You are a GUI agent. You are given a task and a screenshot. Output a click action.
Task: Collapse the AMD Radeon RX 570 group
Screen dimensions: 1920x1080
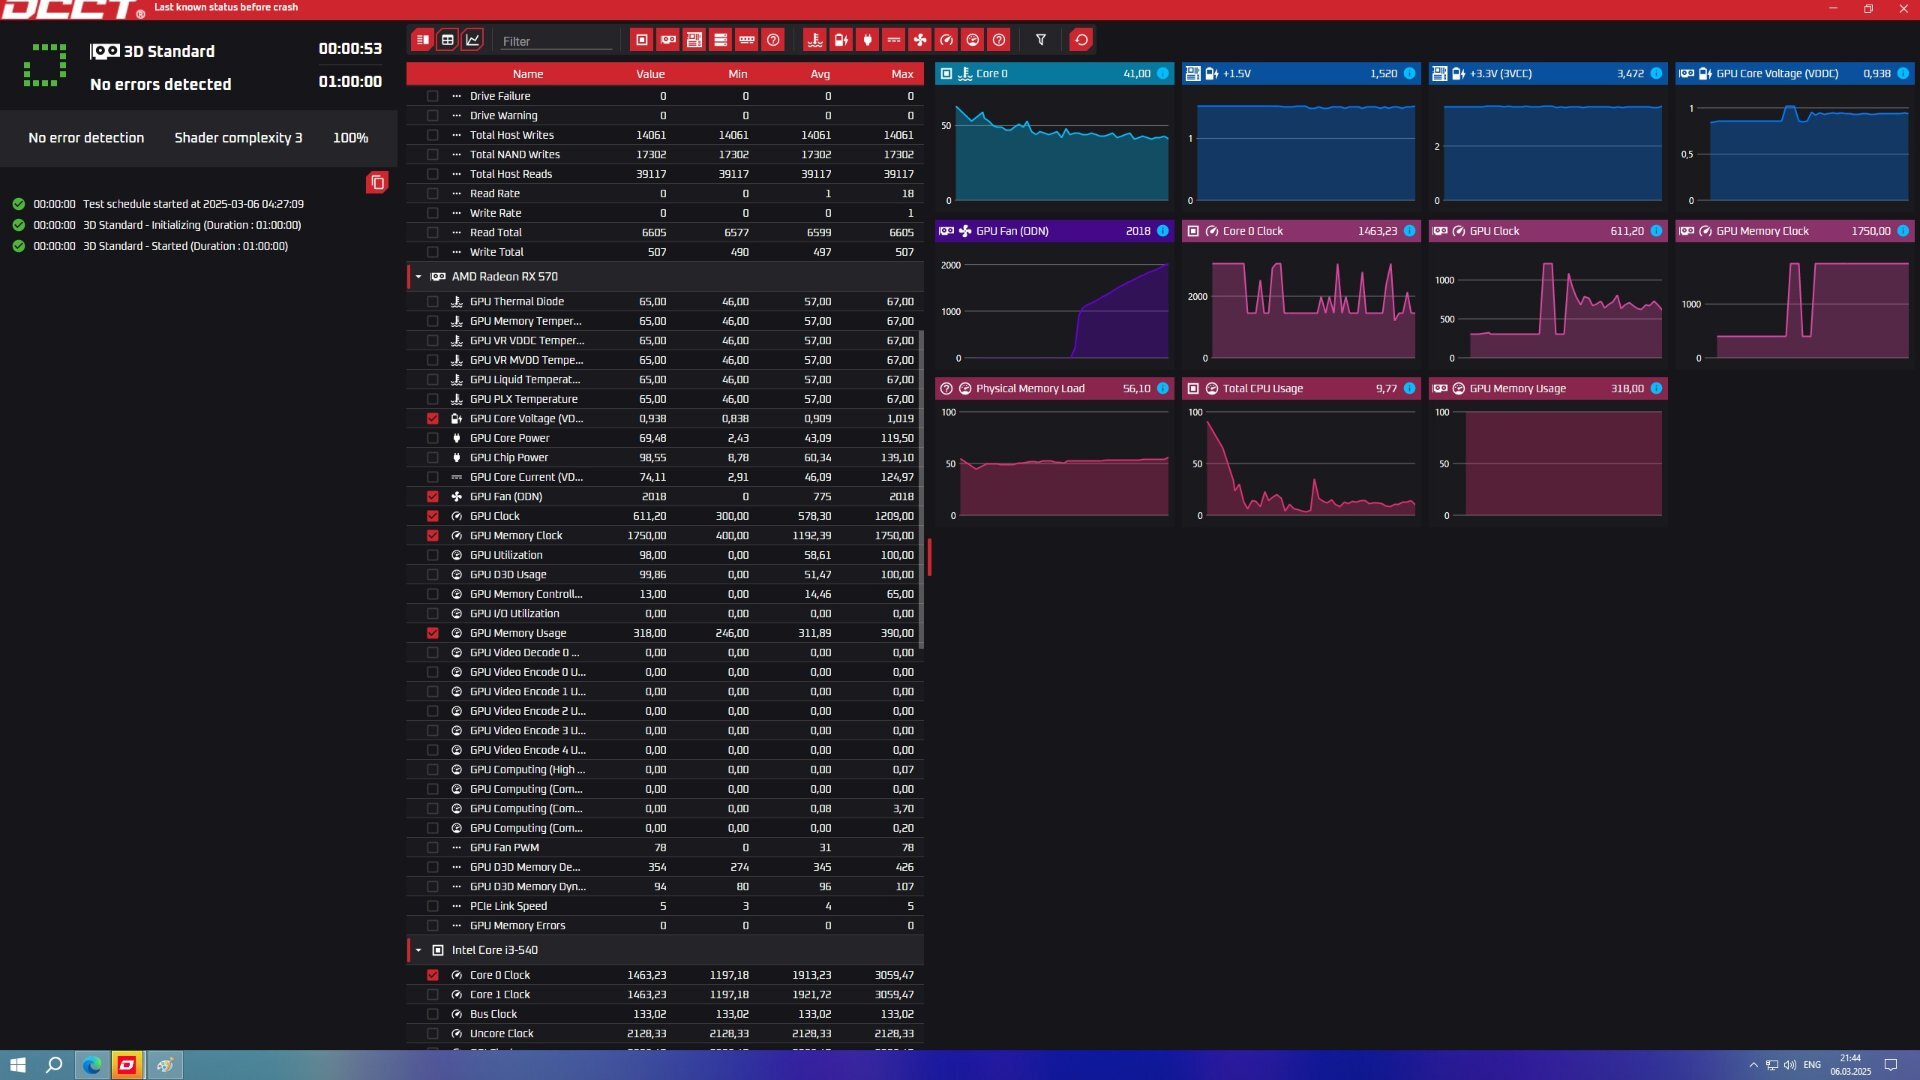click(419, 277)
